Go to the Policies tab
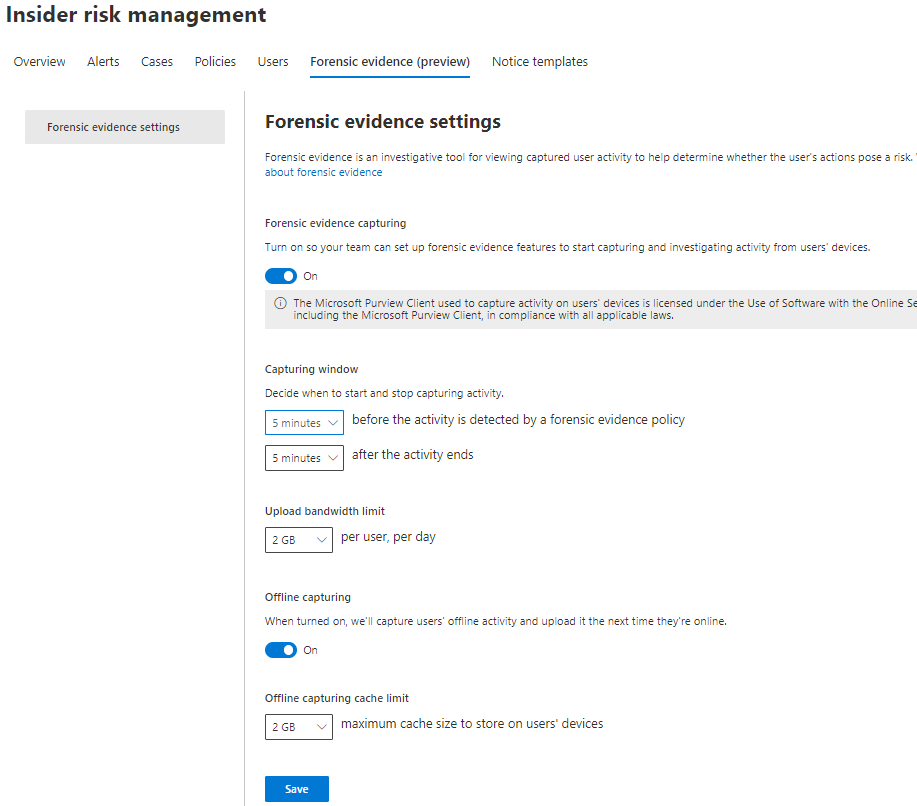The image size is (917, 806). tap(215, 61)
